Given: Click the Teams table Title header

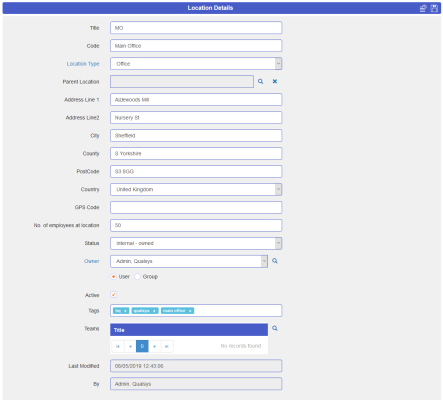Looking at the screenshot, I should point(189,330).
